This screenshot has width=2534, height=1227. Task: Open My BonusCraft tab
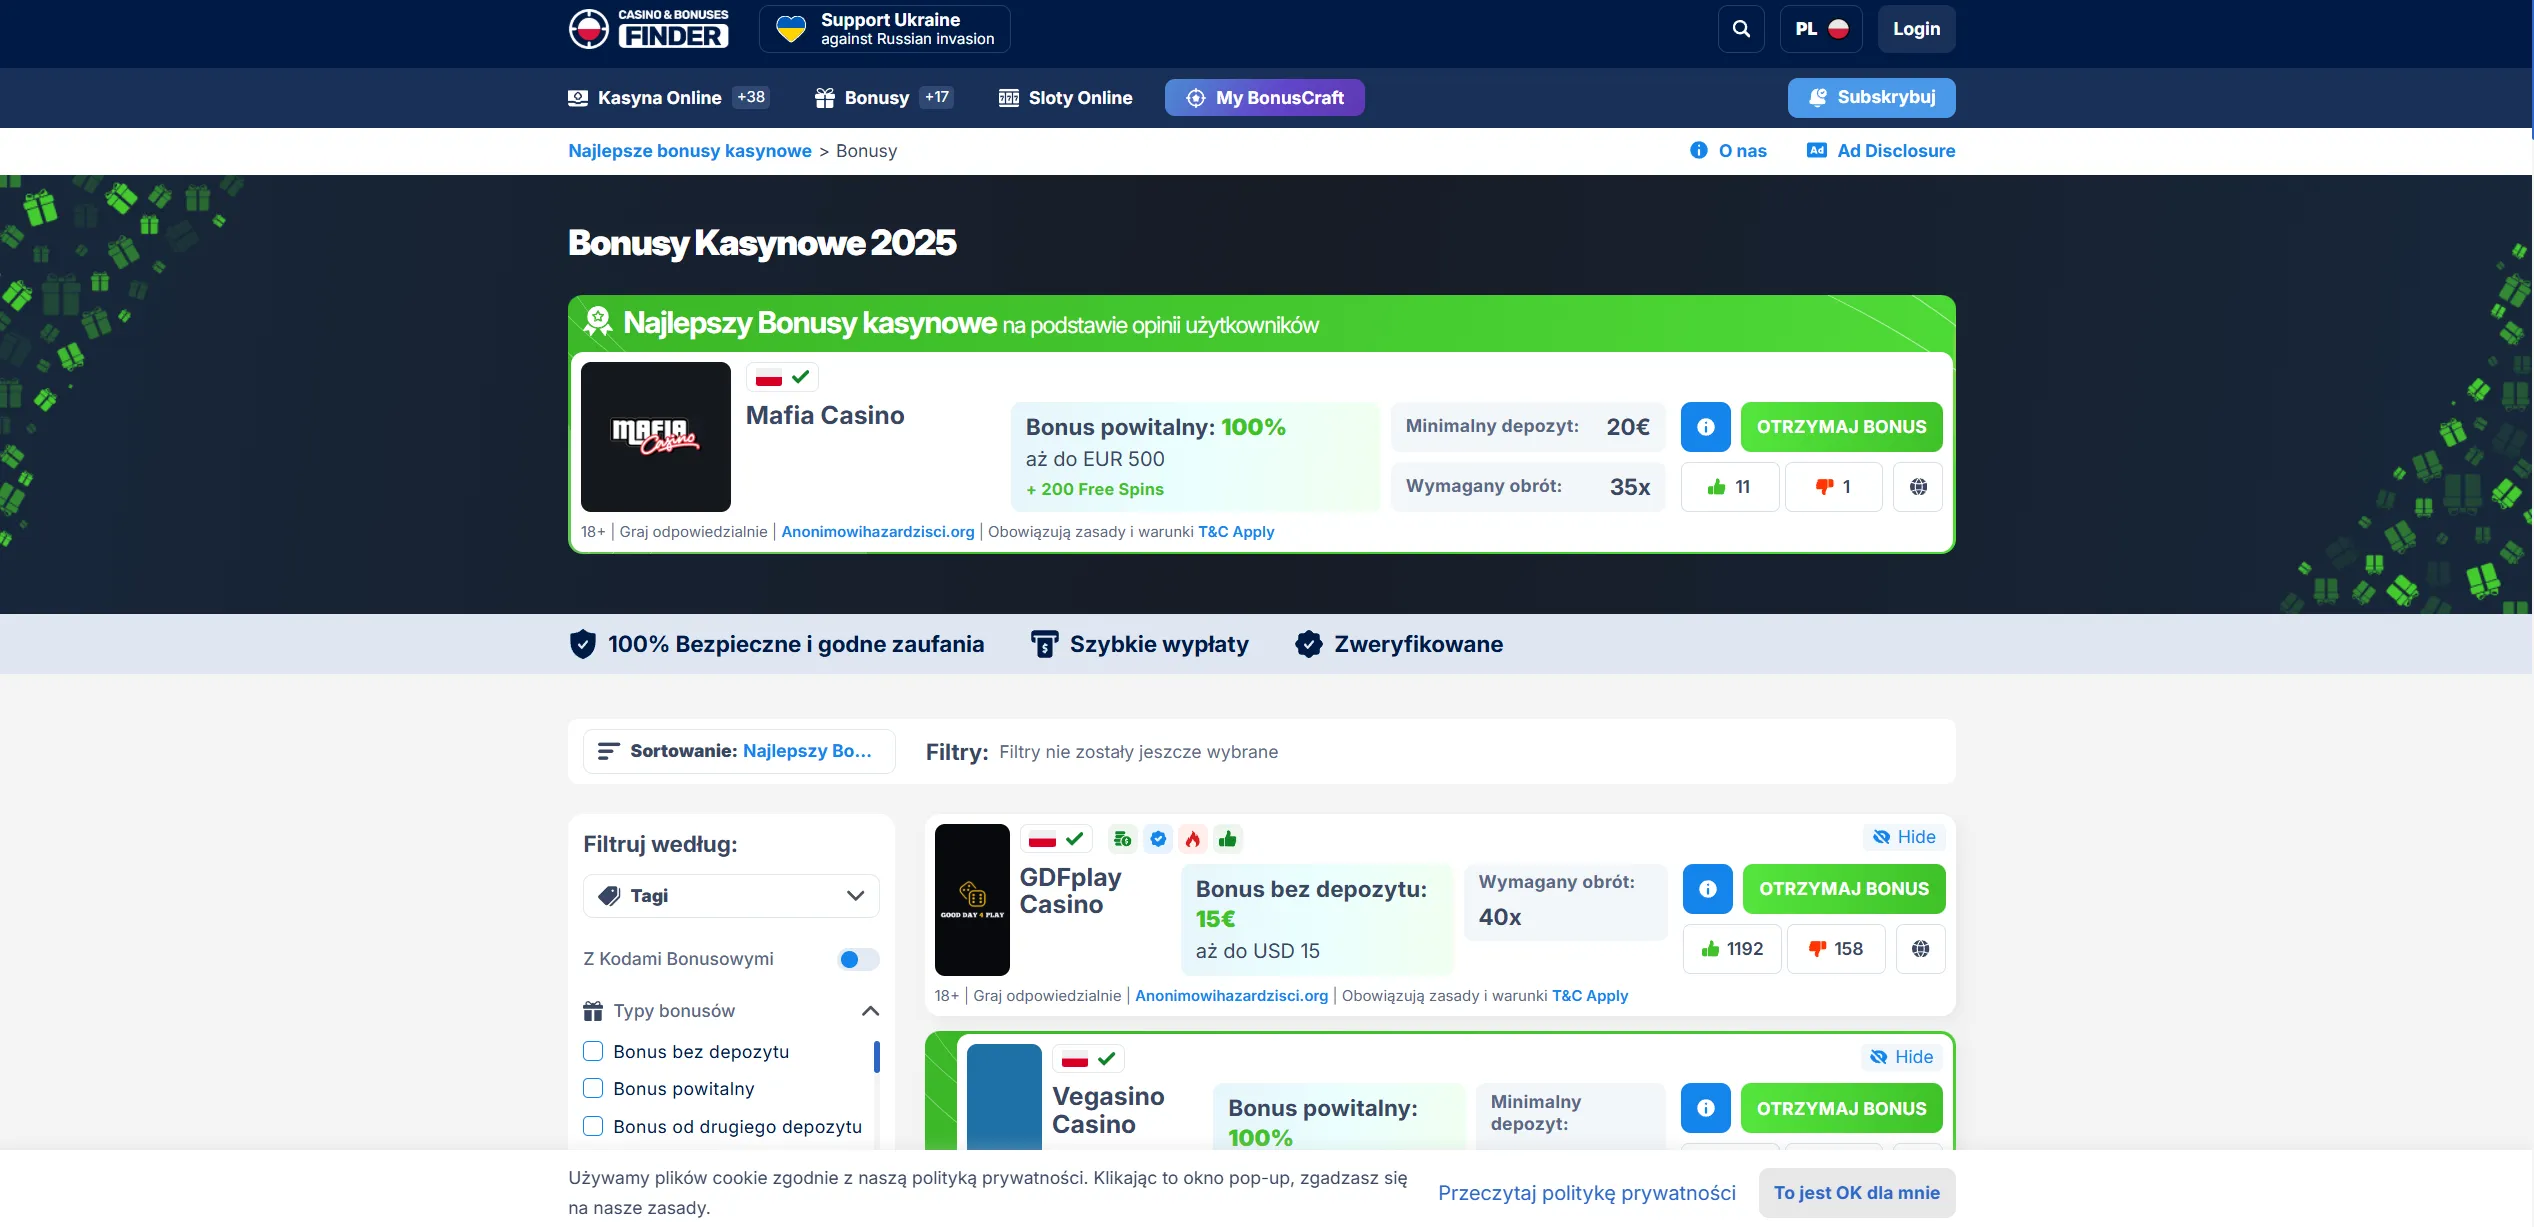[1264, 98]
